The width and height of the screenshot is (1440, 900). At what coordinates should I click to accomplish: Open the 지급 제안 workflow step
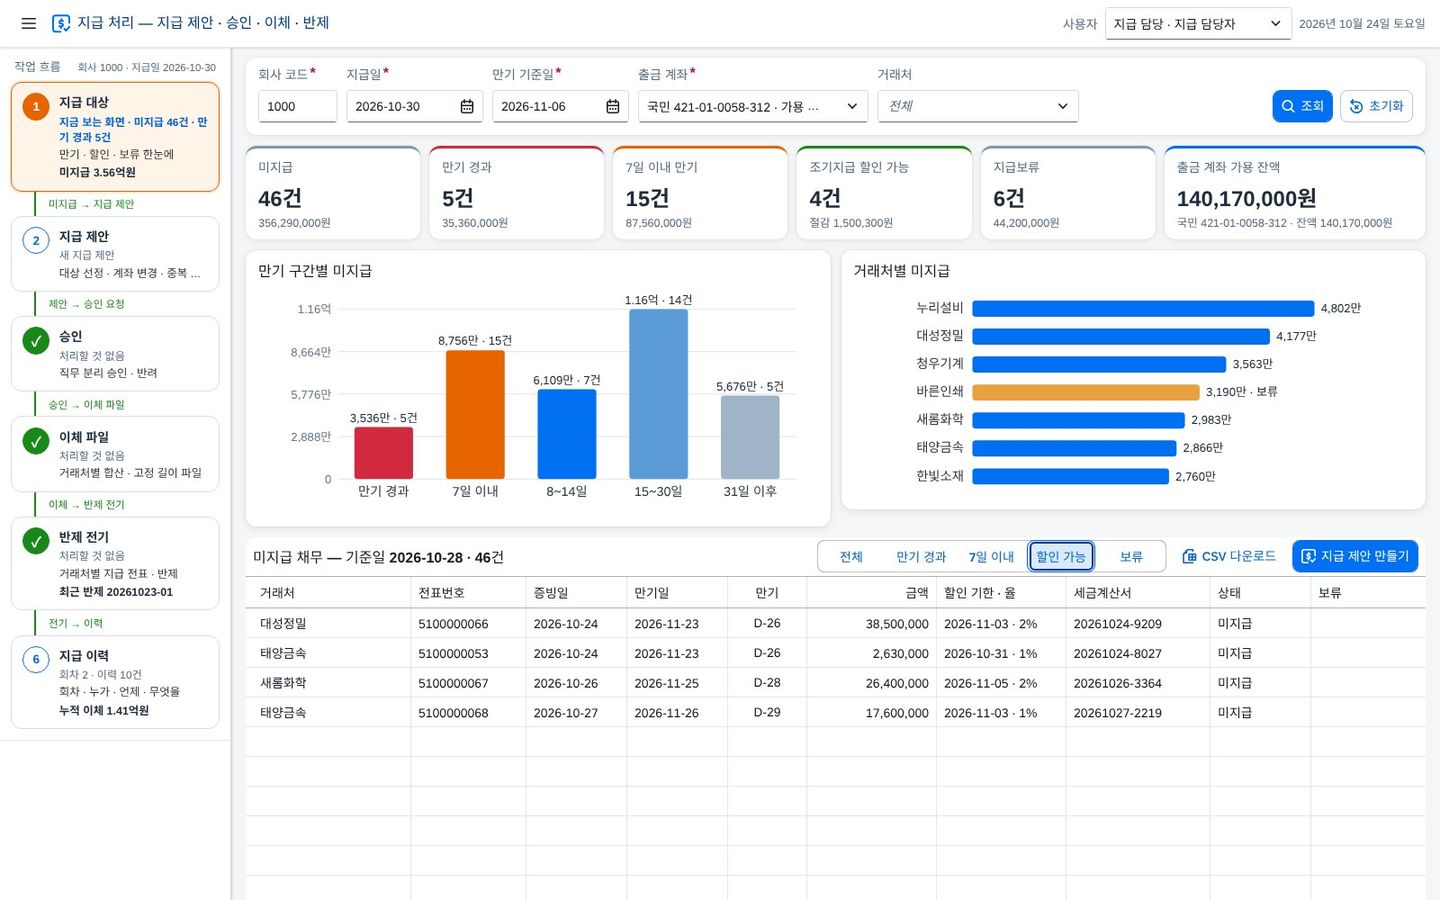pos(115,254)
